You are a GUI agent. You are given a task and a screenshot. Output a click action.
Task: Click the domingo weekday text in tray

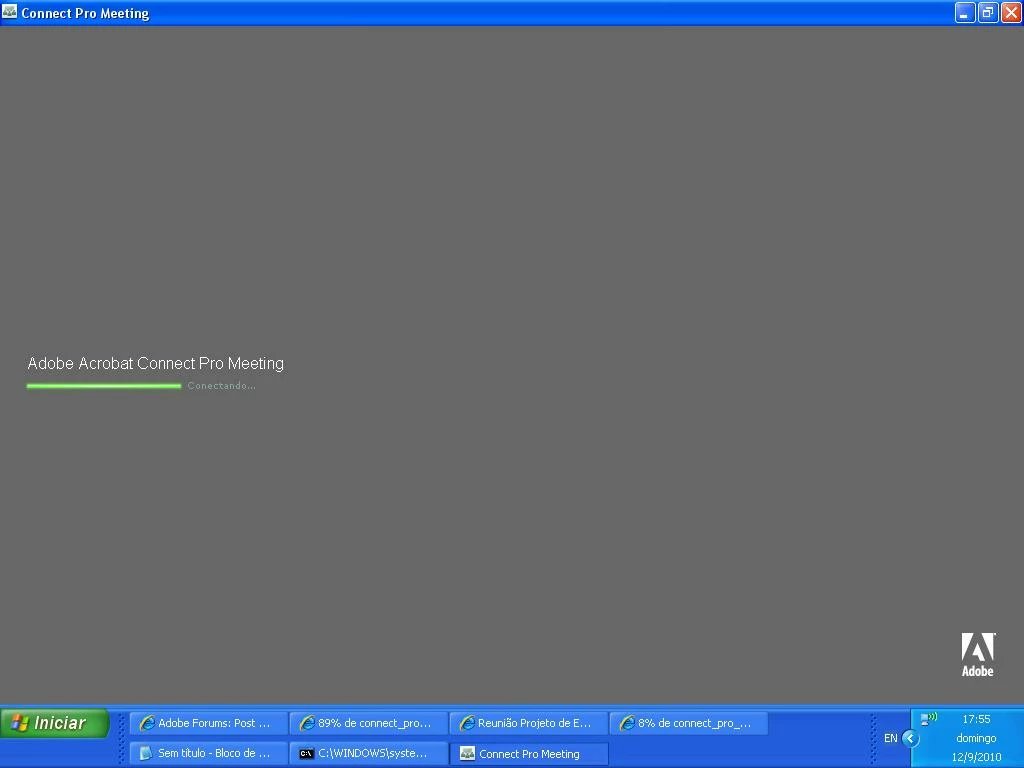976,738
